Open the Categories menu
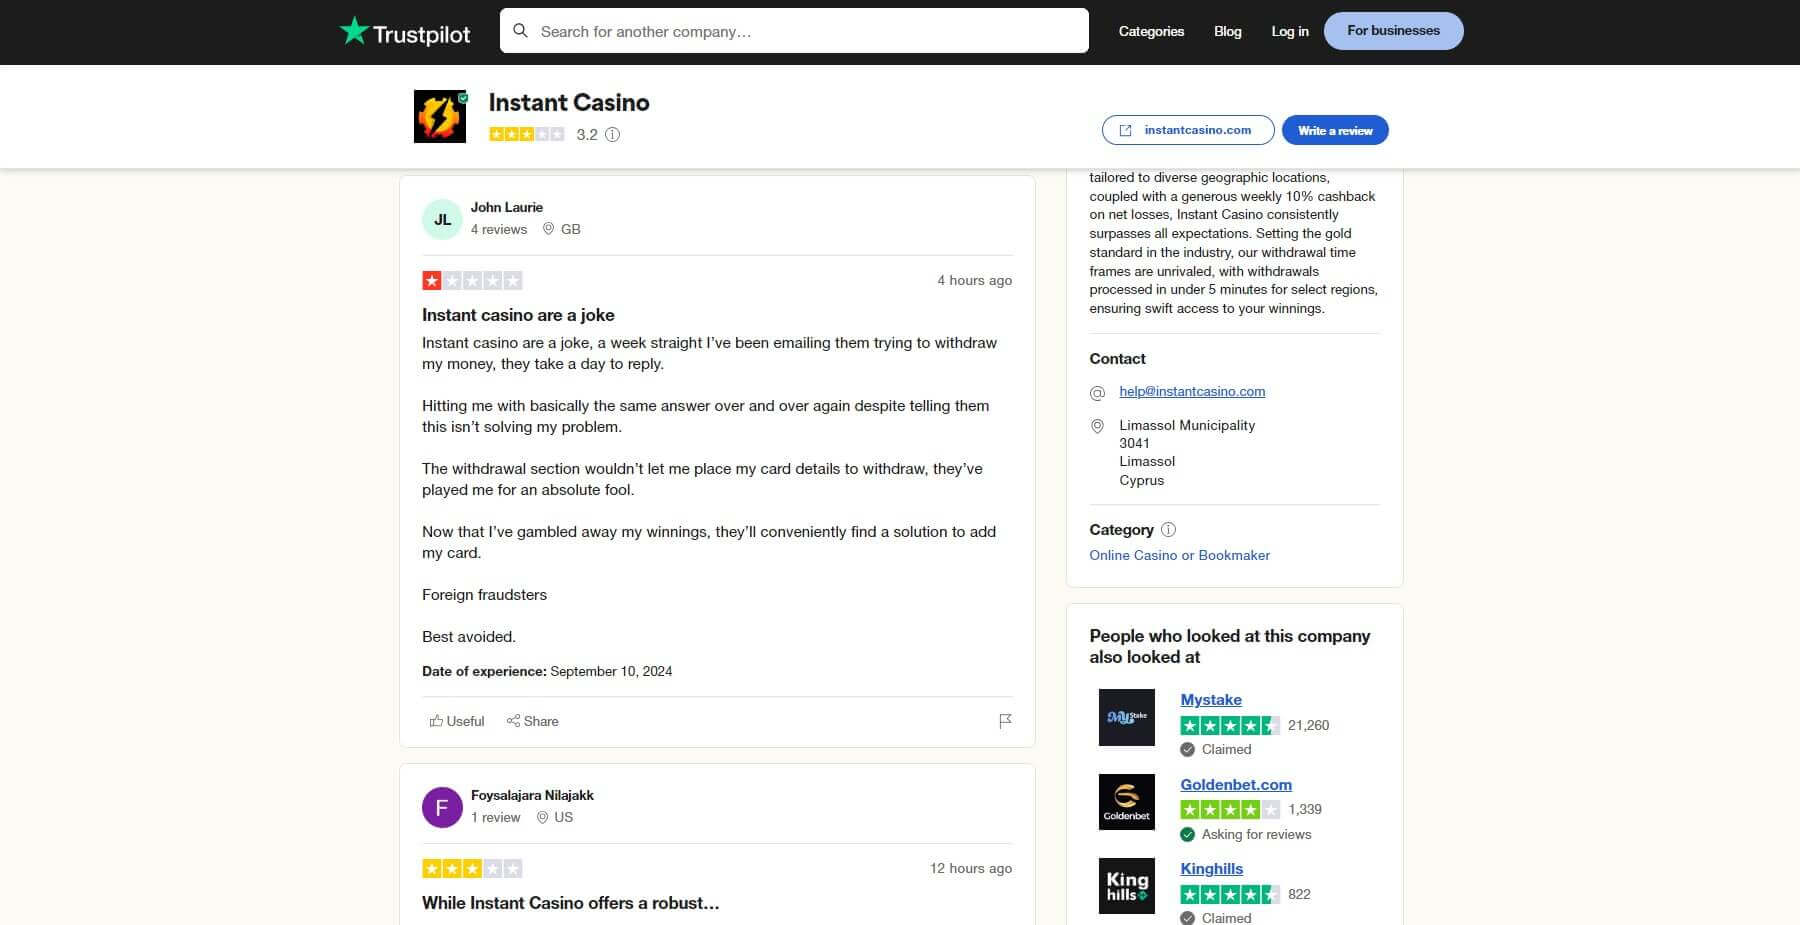Screen dimensions: 1800x925 [x=1150, y=31]
